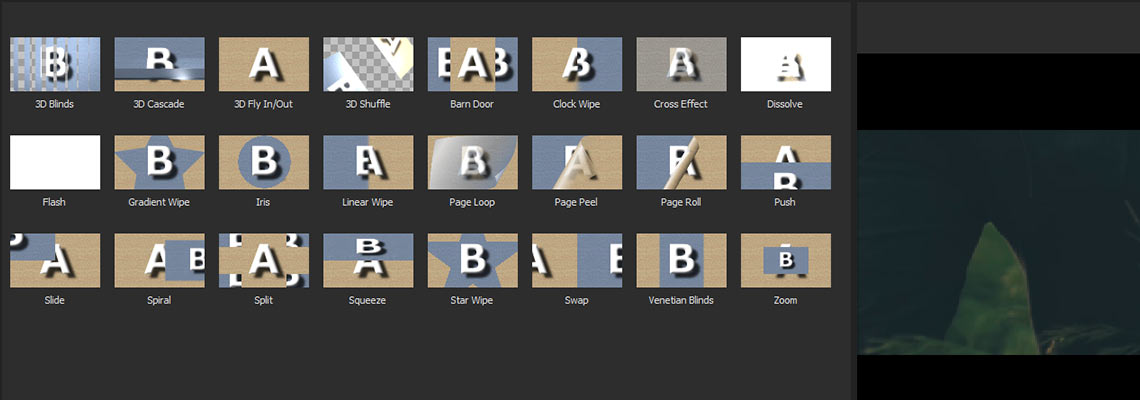Image resolution: width=1140 pixels, height=400 pixels.
Task: Click the Star Wipe transition thumbnail
Action: [473, 260]
